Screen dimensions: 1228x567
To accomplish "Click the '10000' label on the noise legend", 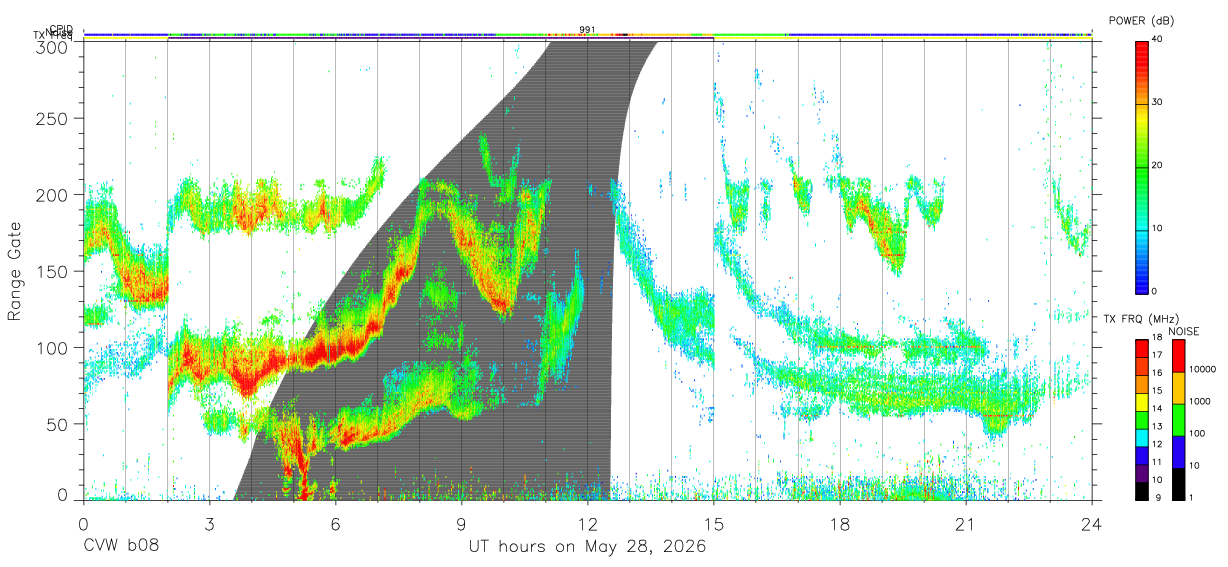I will click(1203, 370).
